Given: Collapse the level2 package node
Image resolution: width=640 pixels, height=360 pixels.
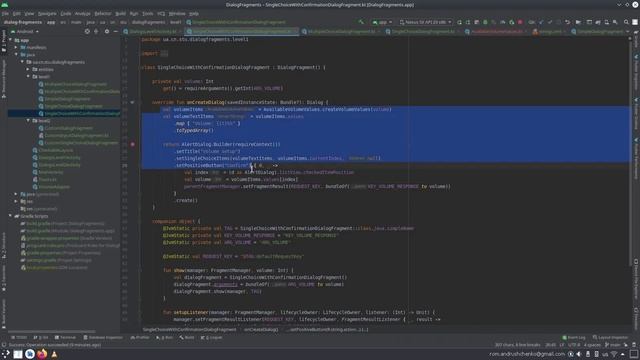Looking at the screenshot, I should click(29, 121).
